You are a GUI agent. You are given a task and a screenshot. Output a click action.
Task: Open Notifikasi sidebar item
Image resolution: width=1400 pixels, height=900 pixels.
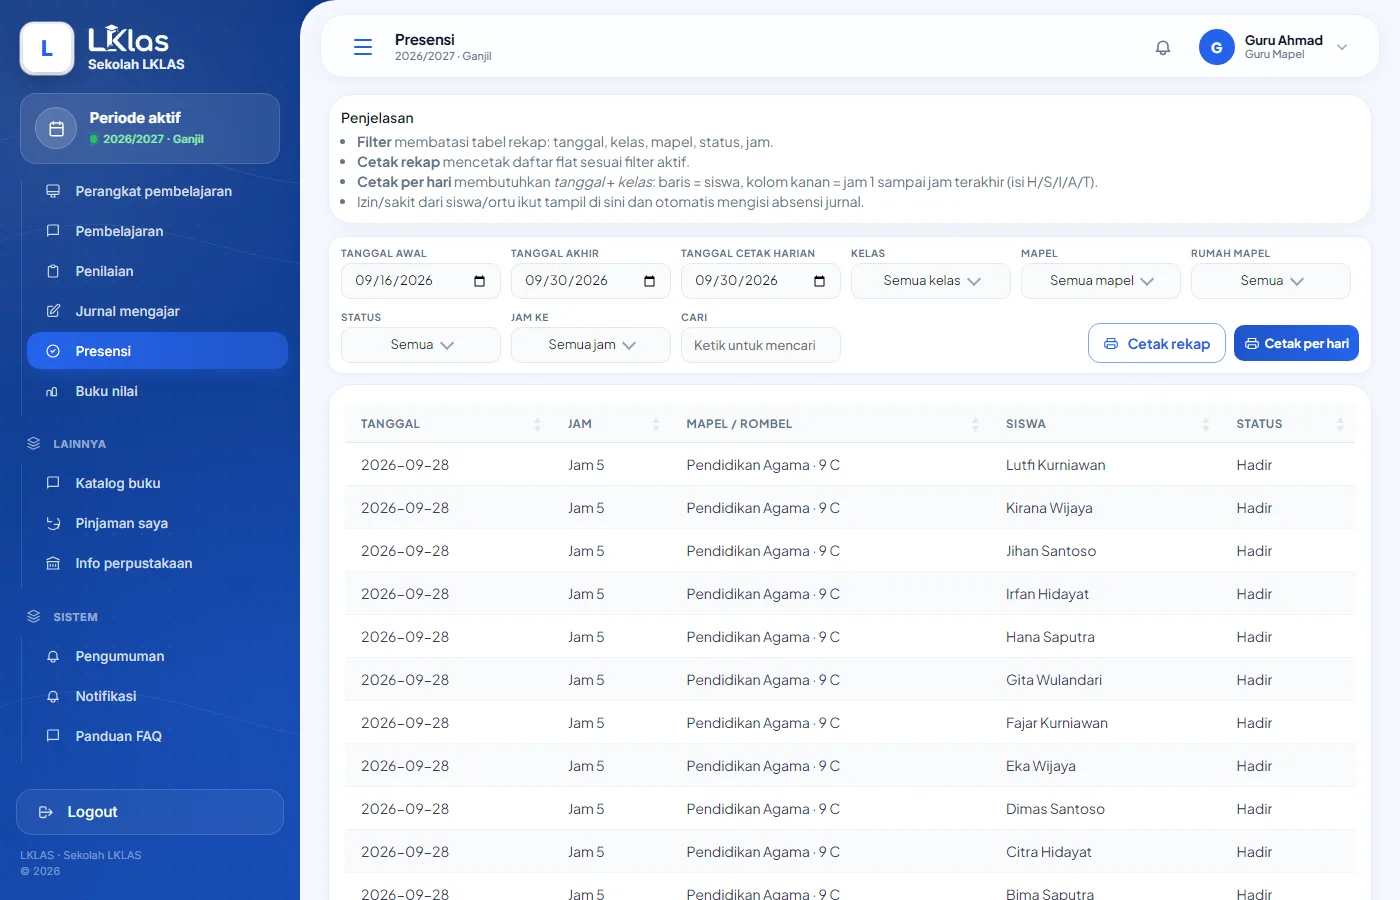pos(158,696)
